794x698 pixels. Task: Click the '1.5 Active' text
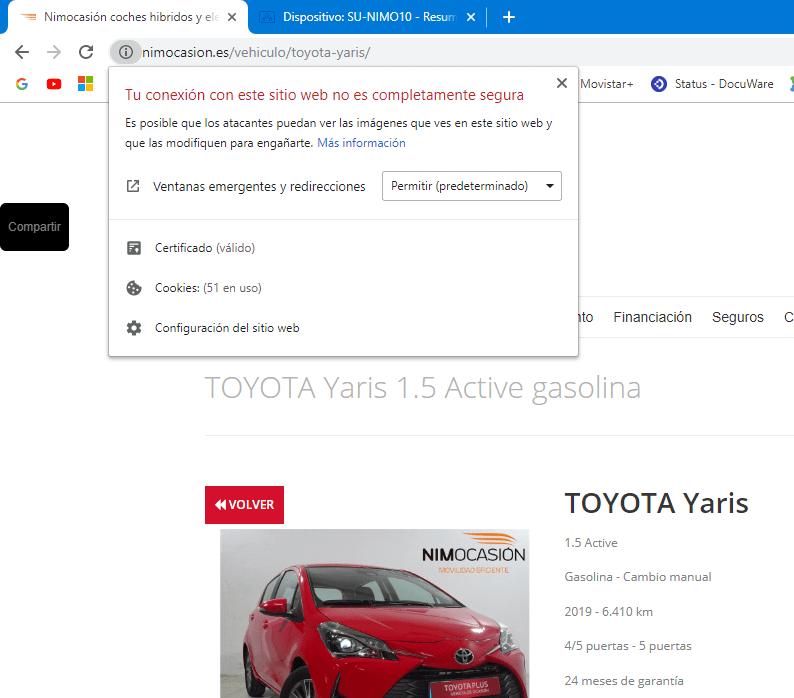click(x=591, y=542)
